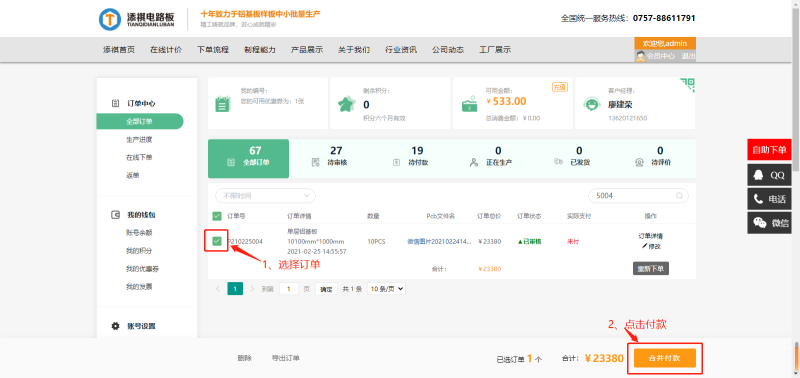Open 工厂展示 in the navigation bar
The width and height of the screenshot is (800, 378).
(x=495, y=50)
